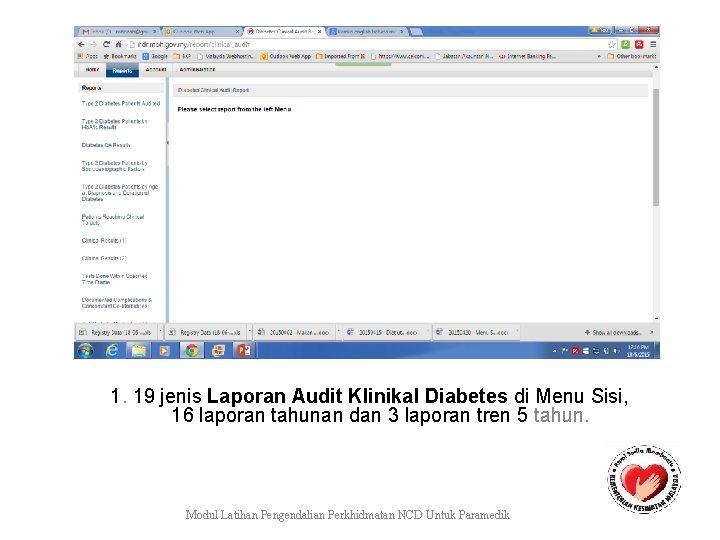This screenshot has width=720, height=540.
Task: Open the 20150402 document download
Action: pos(295,332)
